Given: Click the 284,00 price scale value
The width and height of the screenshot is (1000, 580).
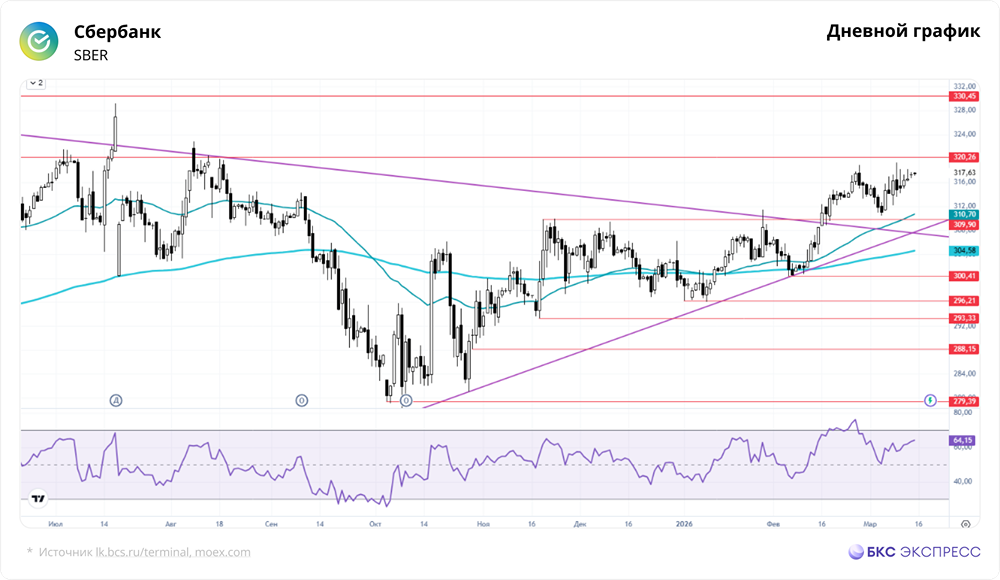Looking at the screenshot, I should coord(964,373).
